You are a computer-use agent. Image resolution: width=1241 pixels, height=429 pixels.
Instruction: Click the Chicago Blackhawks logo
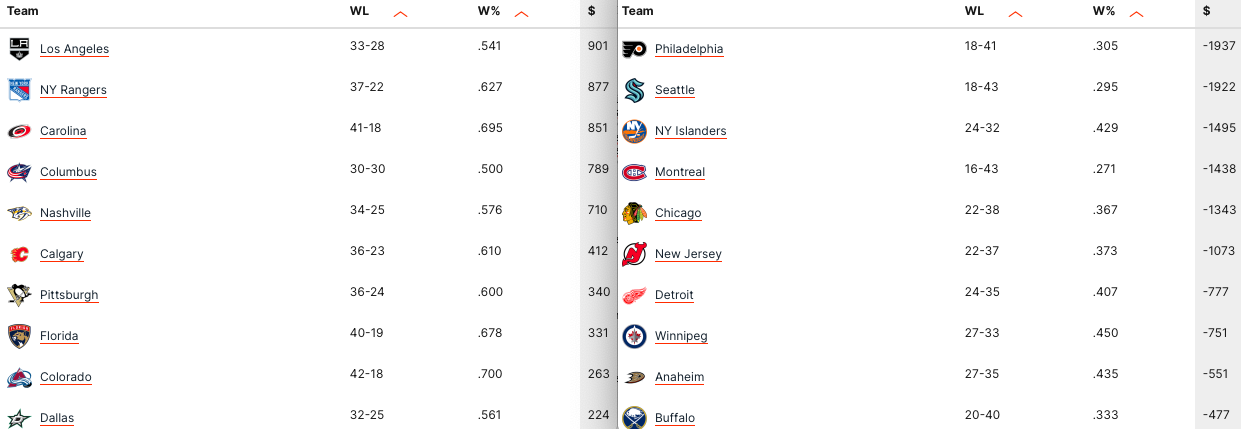coord(634,212)
